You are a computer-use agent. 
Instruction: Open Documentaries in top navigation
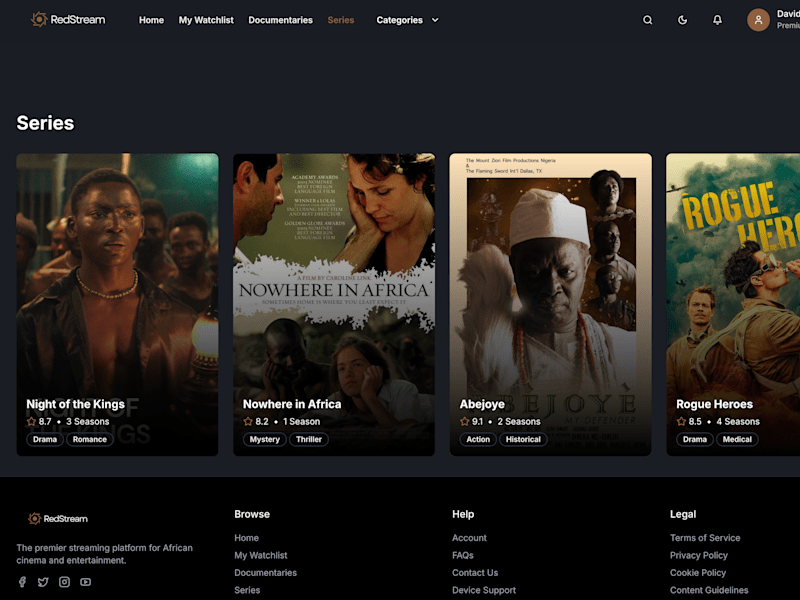(281, 20)
